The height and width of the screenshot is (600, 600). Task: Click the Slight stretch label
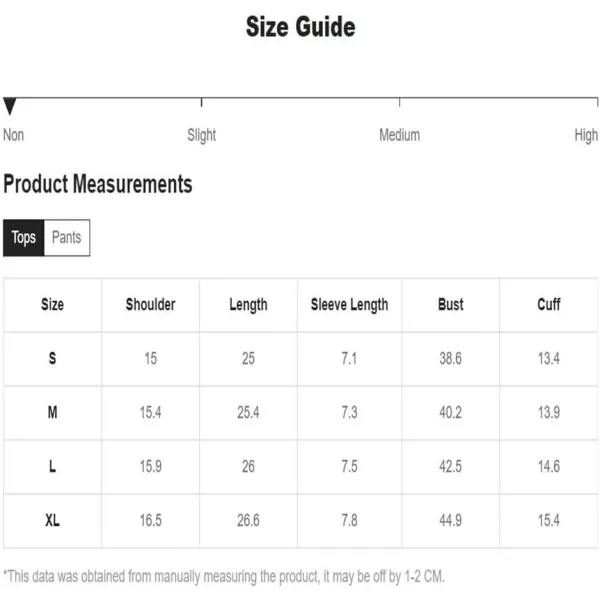(x=202, y=135)
